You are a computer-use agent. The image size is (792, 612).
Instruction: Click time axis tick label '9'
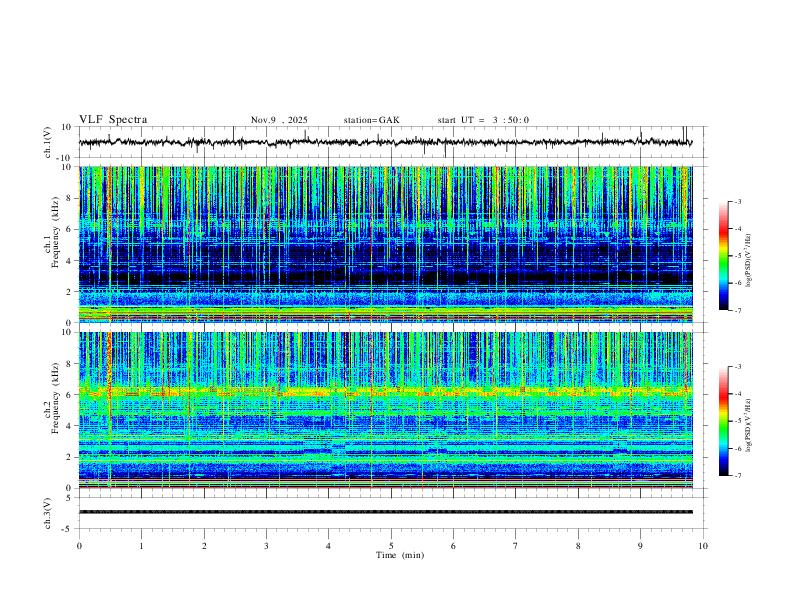pyautogui.click(x=640, y=546)
